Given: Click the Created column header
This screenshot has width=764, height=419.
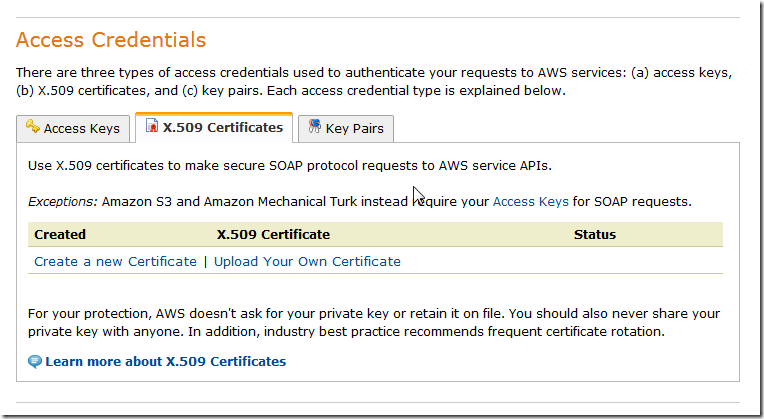Looking at the screenshot, I should coord(60,235).
